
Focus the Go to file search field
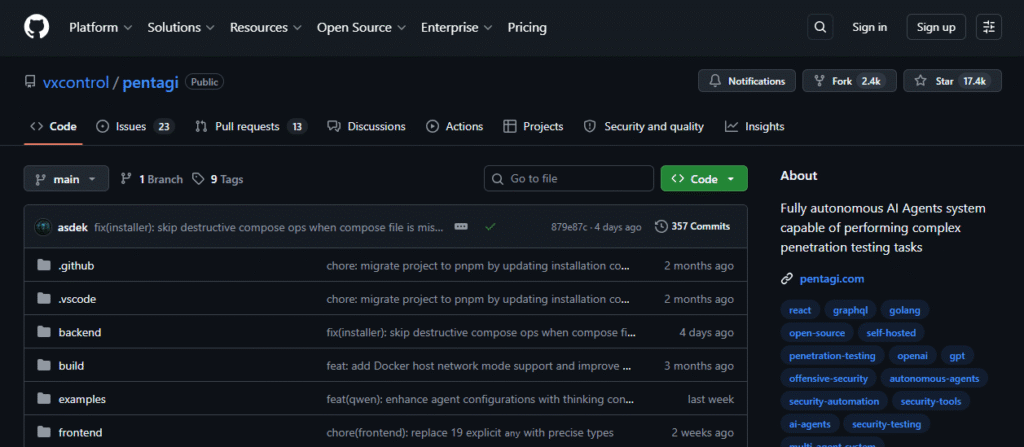tap(569, 178)
